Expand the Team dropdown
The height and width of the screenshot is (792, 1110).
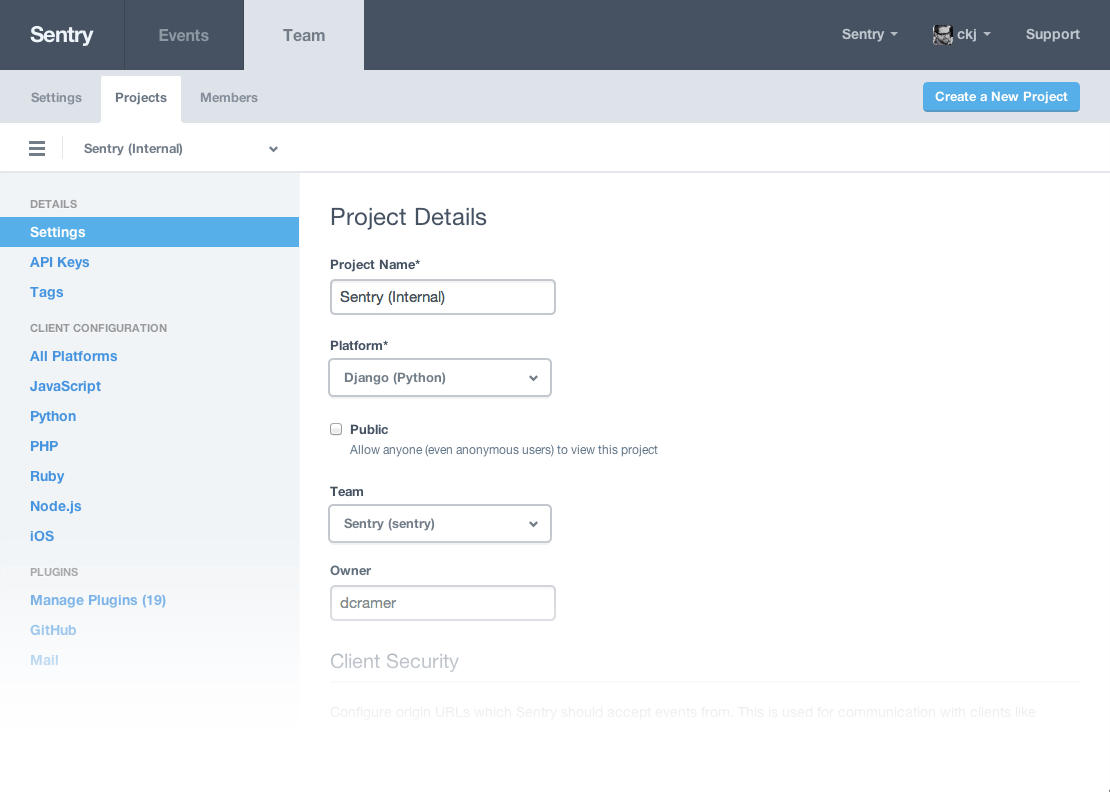[440, 524]
